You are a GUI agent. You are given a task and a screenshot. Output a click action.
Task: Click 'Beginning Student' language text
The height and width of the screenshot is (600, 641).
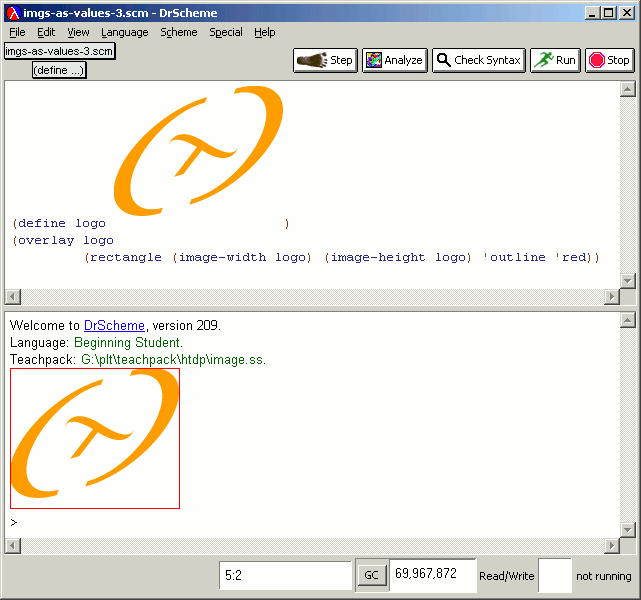point(128,343)
